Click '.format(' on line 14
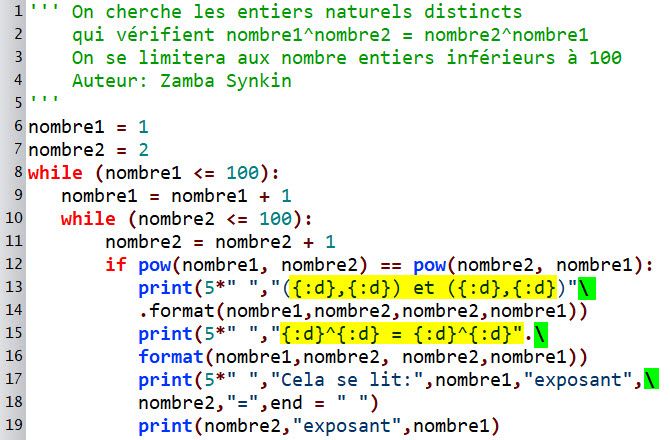This screenshot has height=440, width=670. [182, 311]
